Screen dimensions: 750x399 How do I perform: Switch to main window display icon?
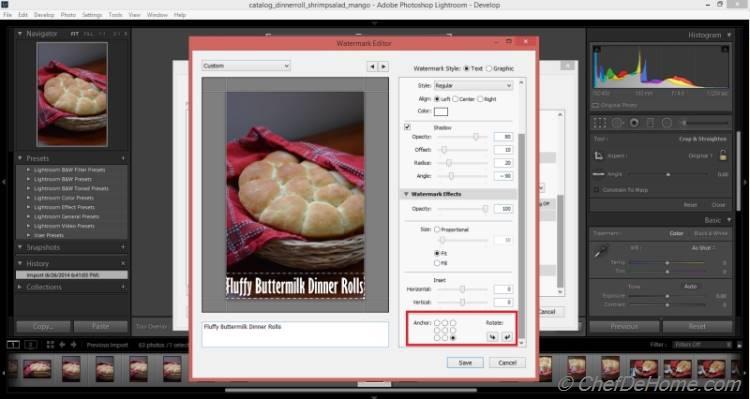click(13, 344)
